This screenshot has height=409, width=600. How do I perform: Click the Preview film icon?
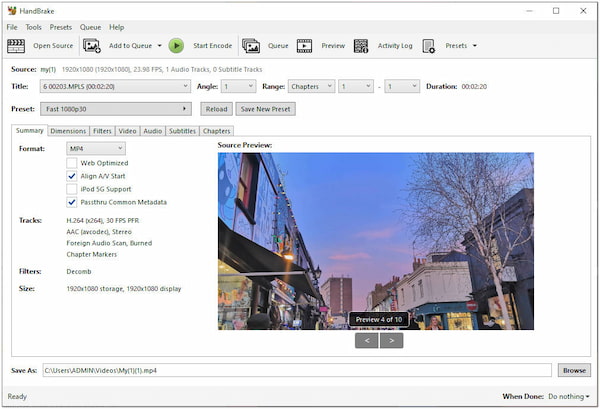point(304,46)
